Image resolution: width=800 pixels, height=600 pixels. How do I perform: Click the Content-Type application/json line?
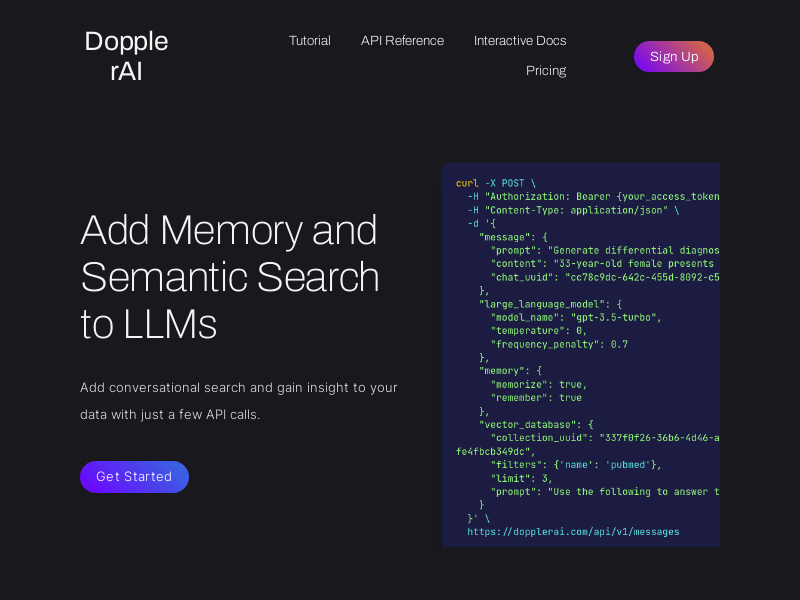[573, 210]
